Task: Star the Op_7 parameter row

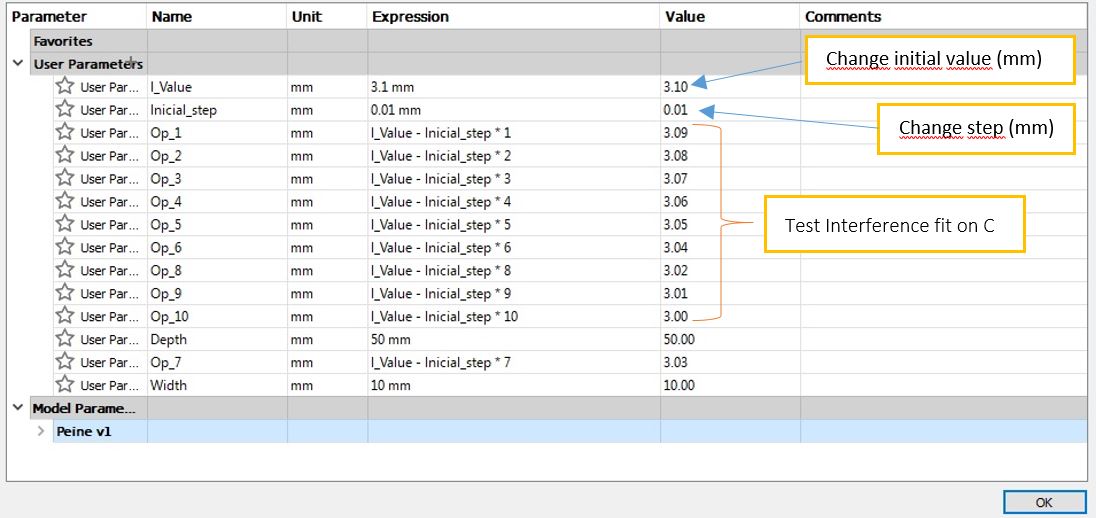Action: (65, 362)
